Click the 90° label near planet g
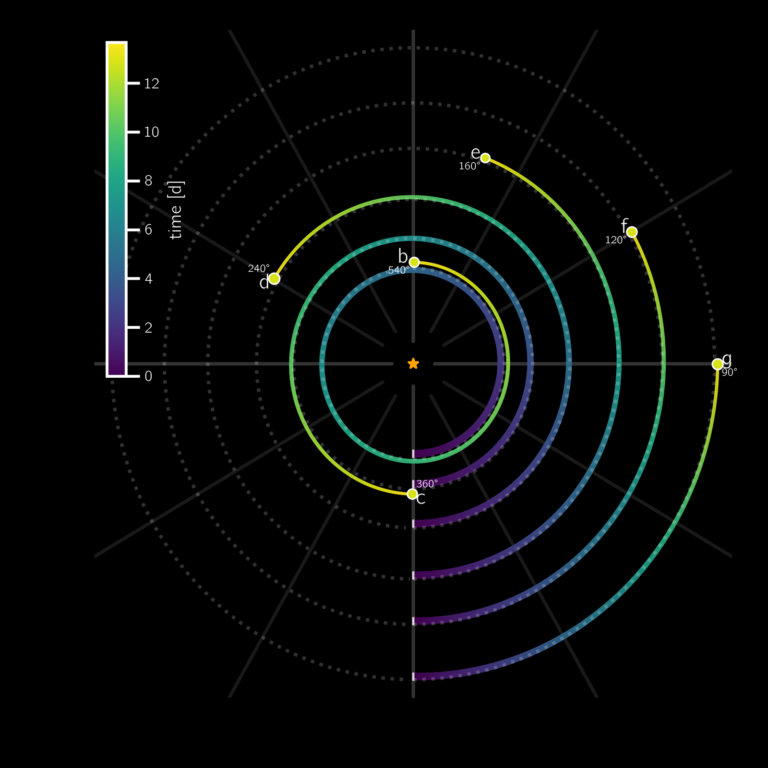 point(729,373)
